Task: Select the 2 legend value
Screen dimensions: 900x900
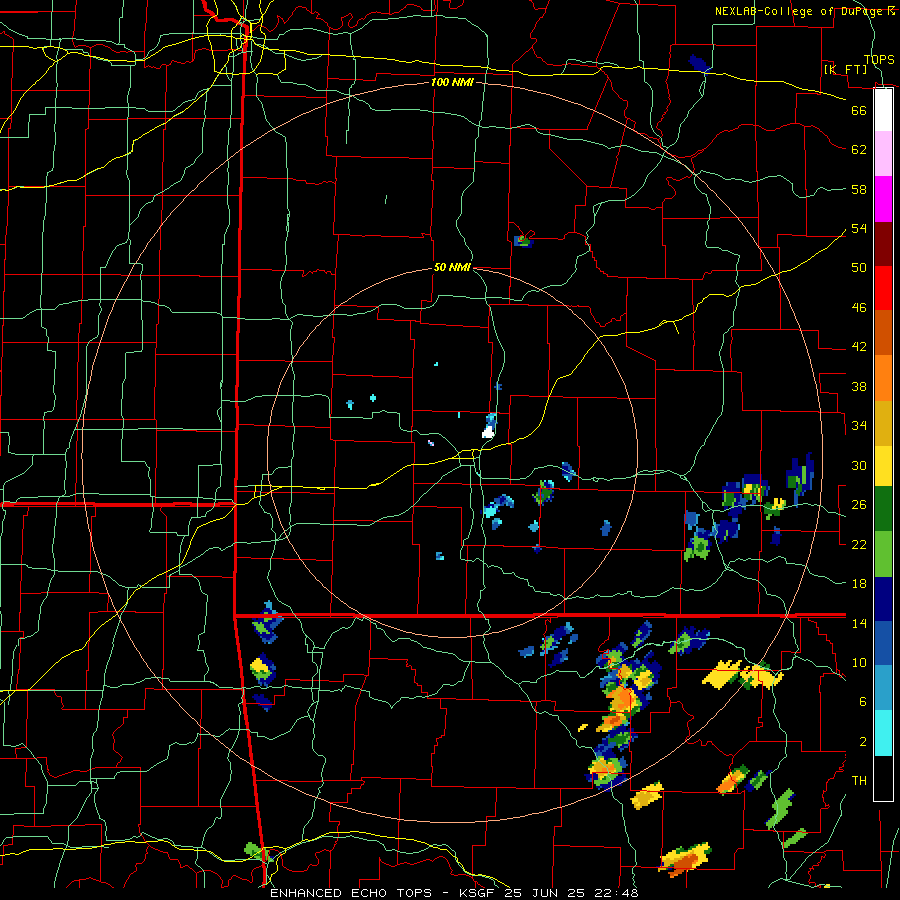Action: pos(863,741)
